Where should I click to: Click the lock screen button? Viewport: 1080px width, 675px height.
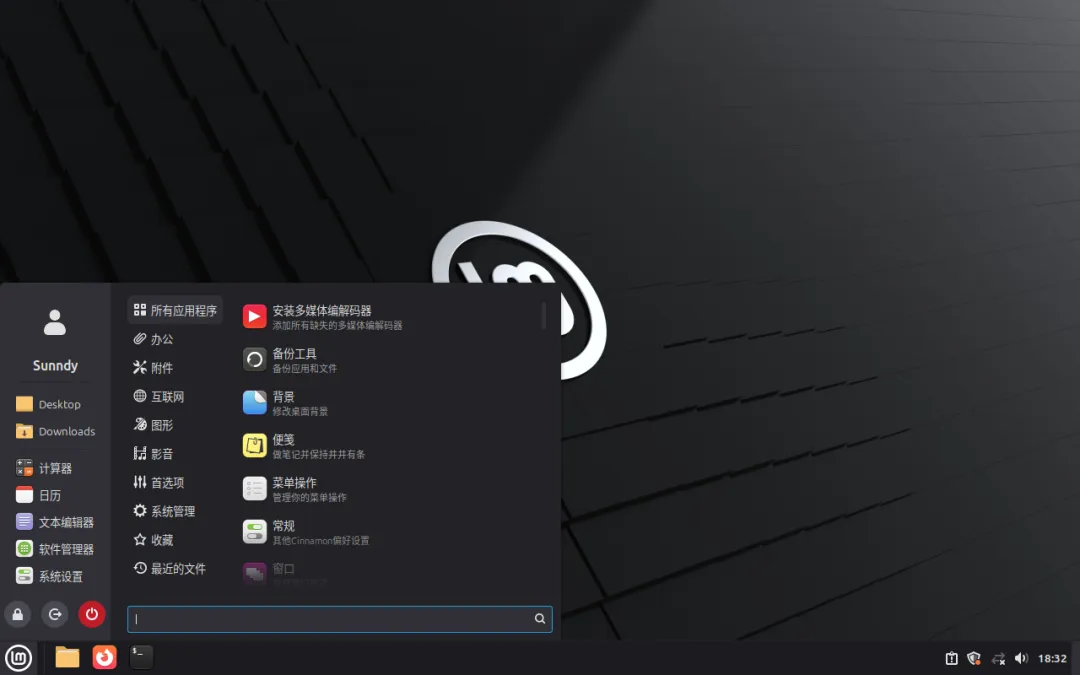click(18, 614)
